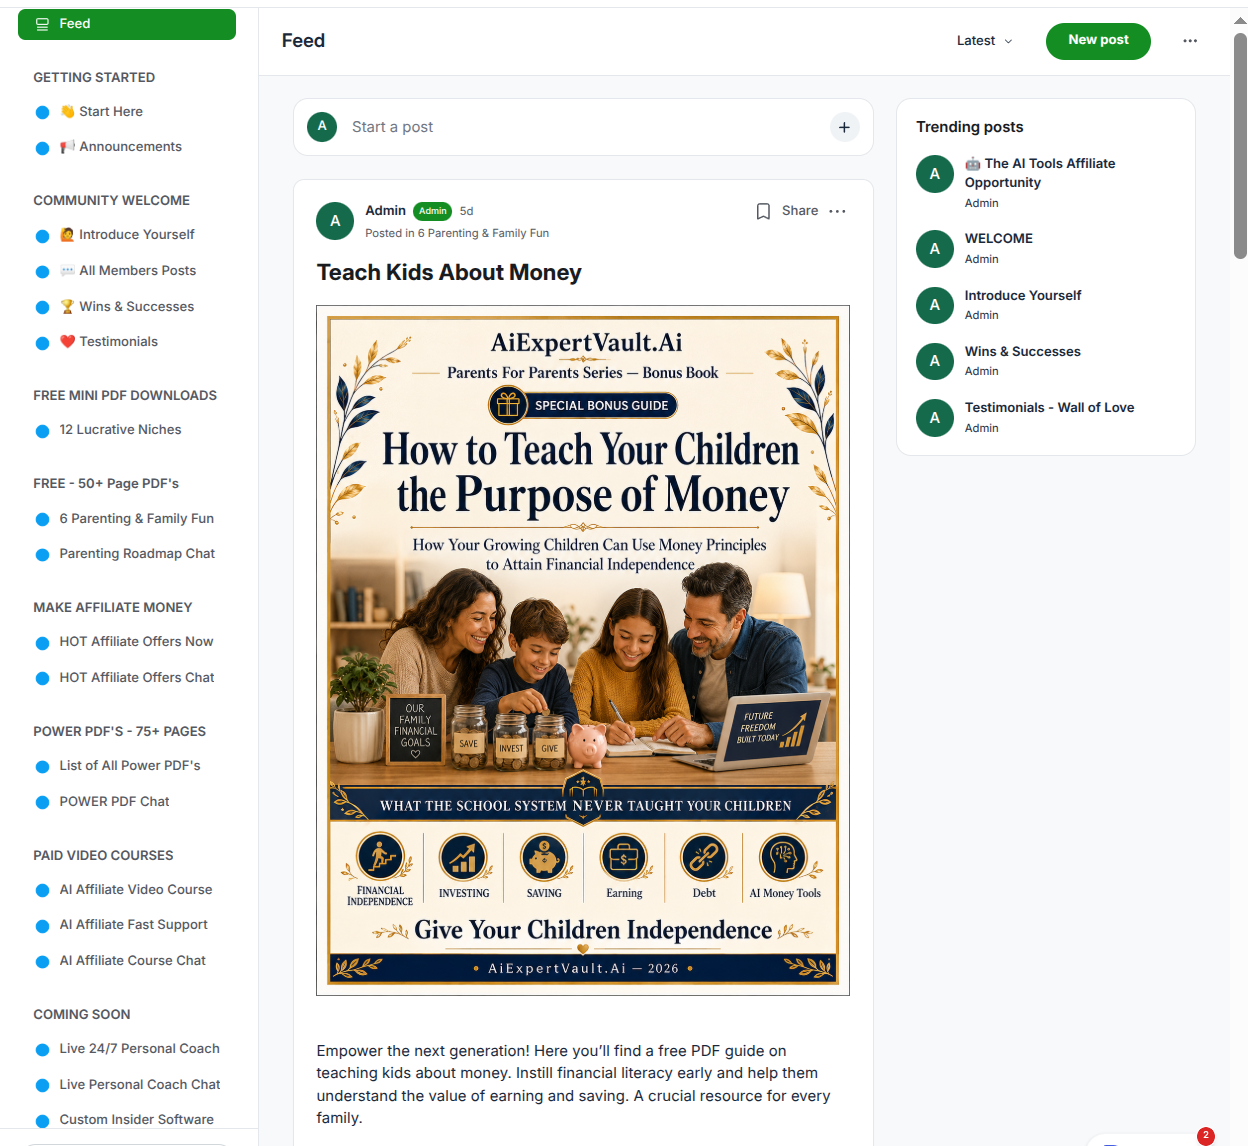Open the book cover image
The height and width of the screenshot is (1146, 1248).
(583, 651)
